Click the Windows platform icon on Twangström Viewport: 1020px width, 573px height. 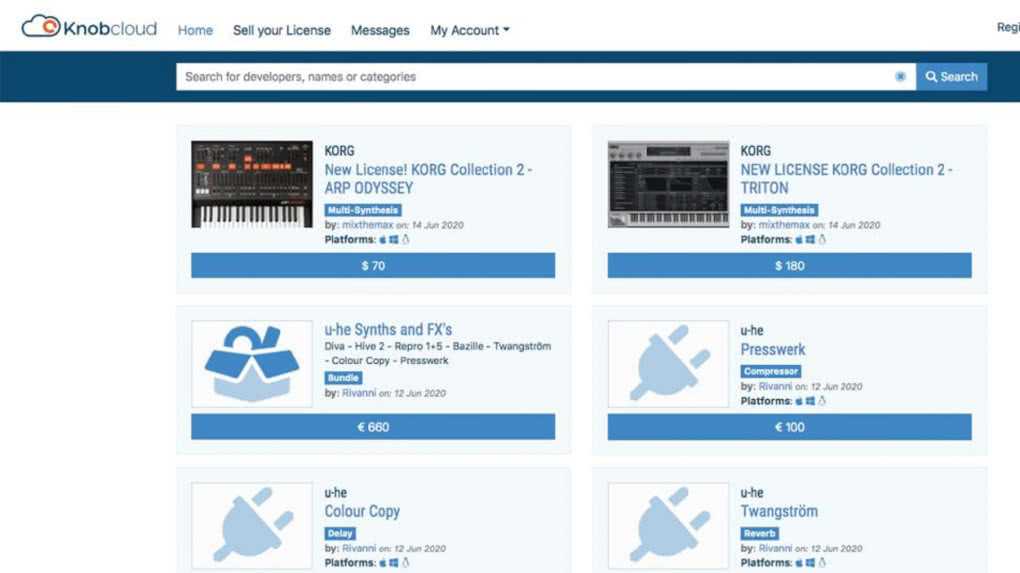coord(810,563)
